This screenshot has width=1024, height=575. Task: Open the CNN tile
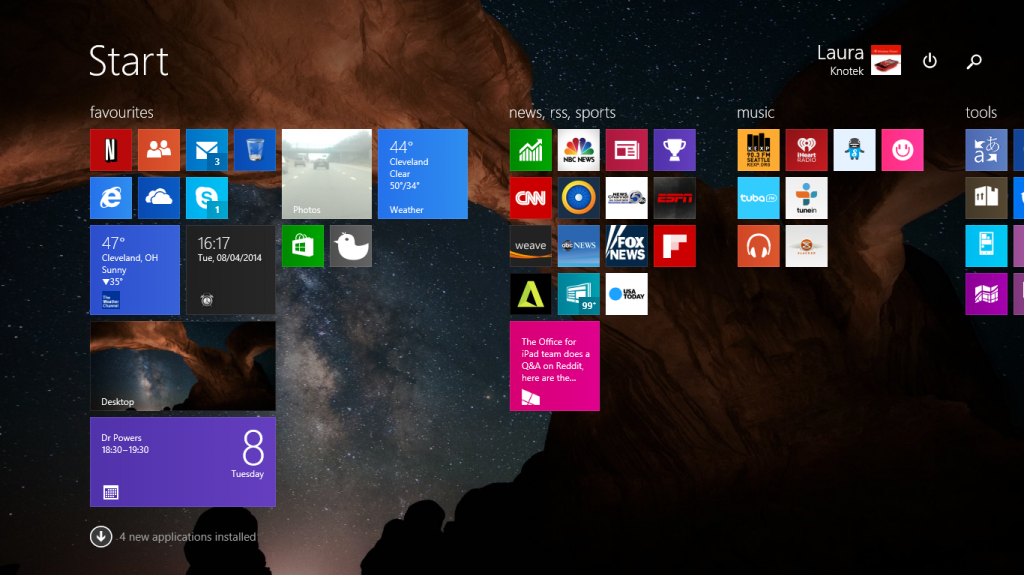530,198
